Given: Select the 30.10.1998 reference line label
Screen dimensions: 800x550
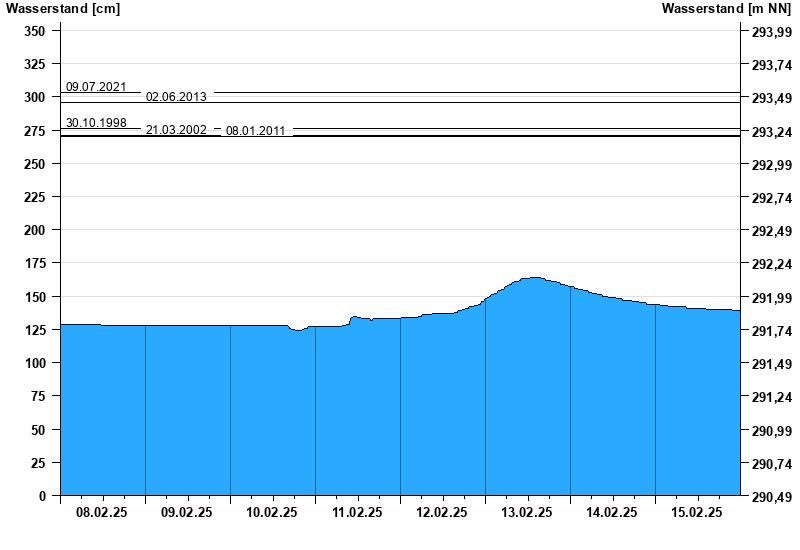Looking at the screenshot, I should [96, 123].
